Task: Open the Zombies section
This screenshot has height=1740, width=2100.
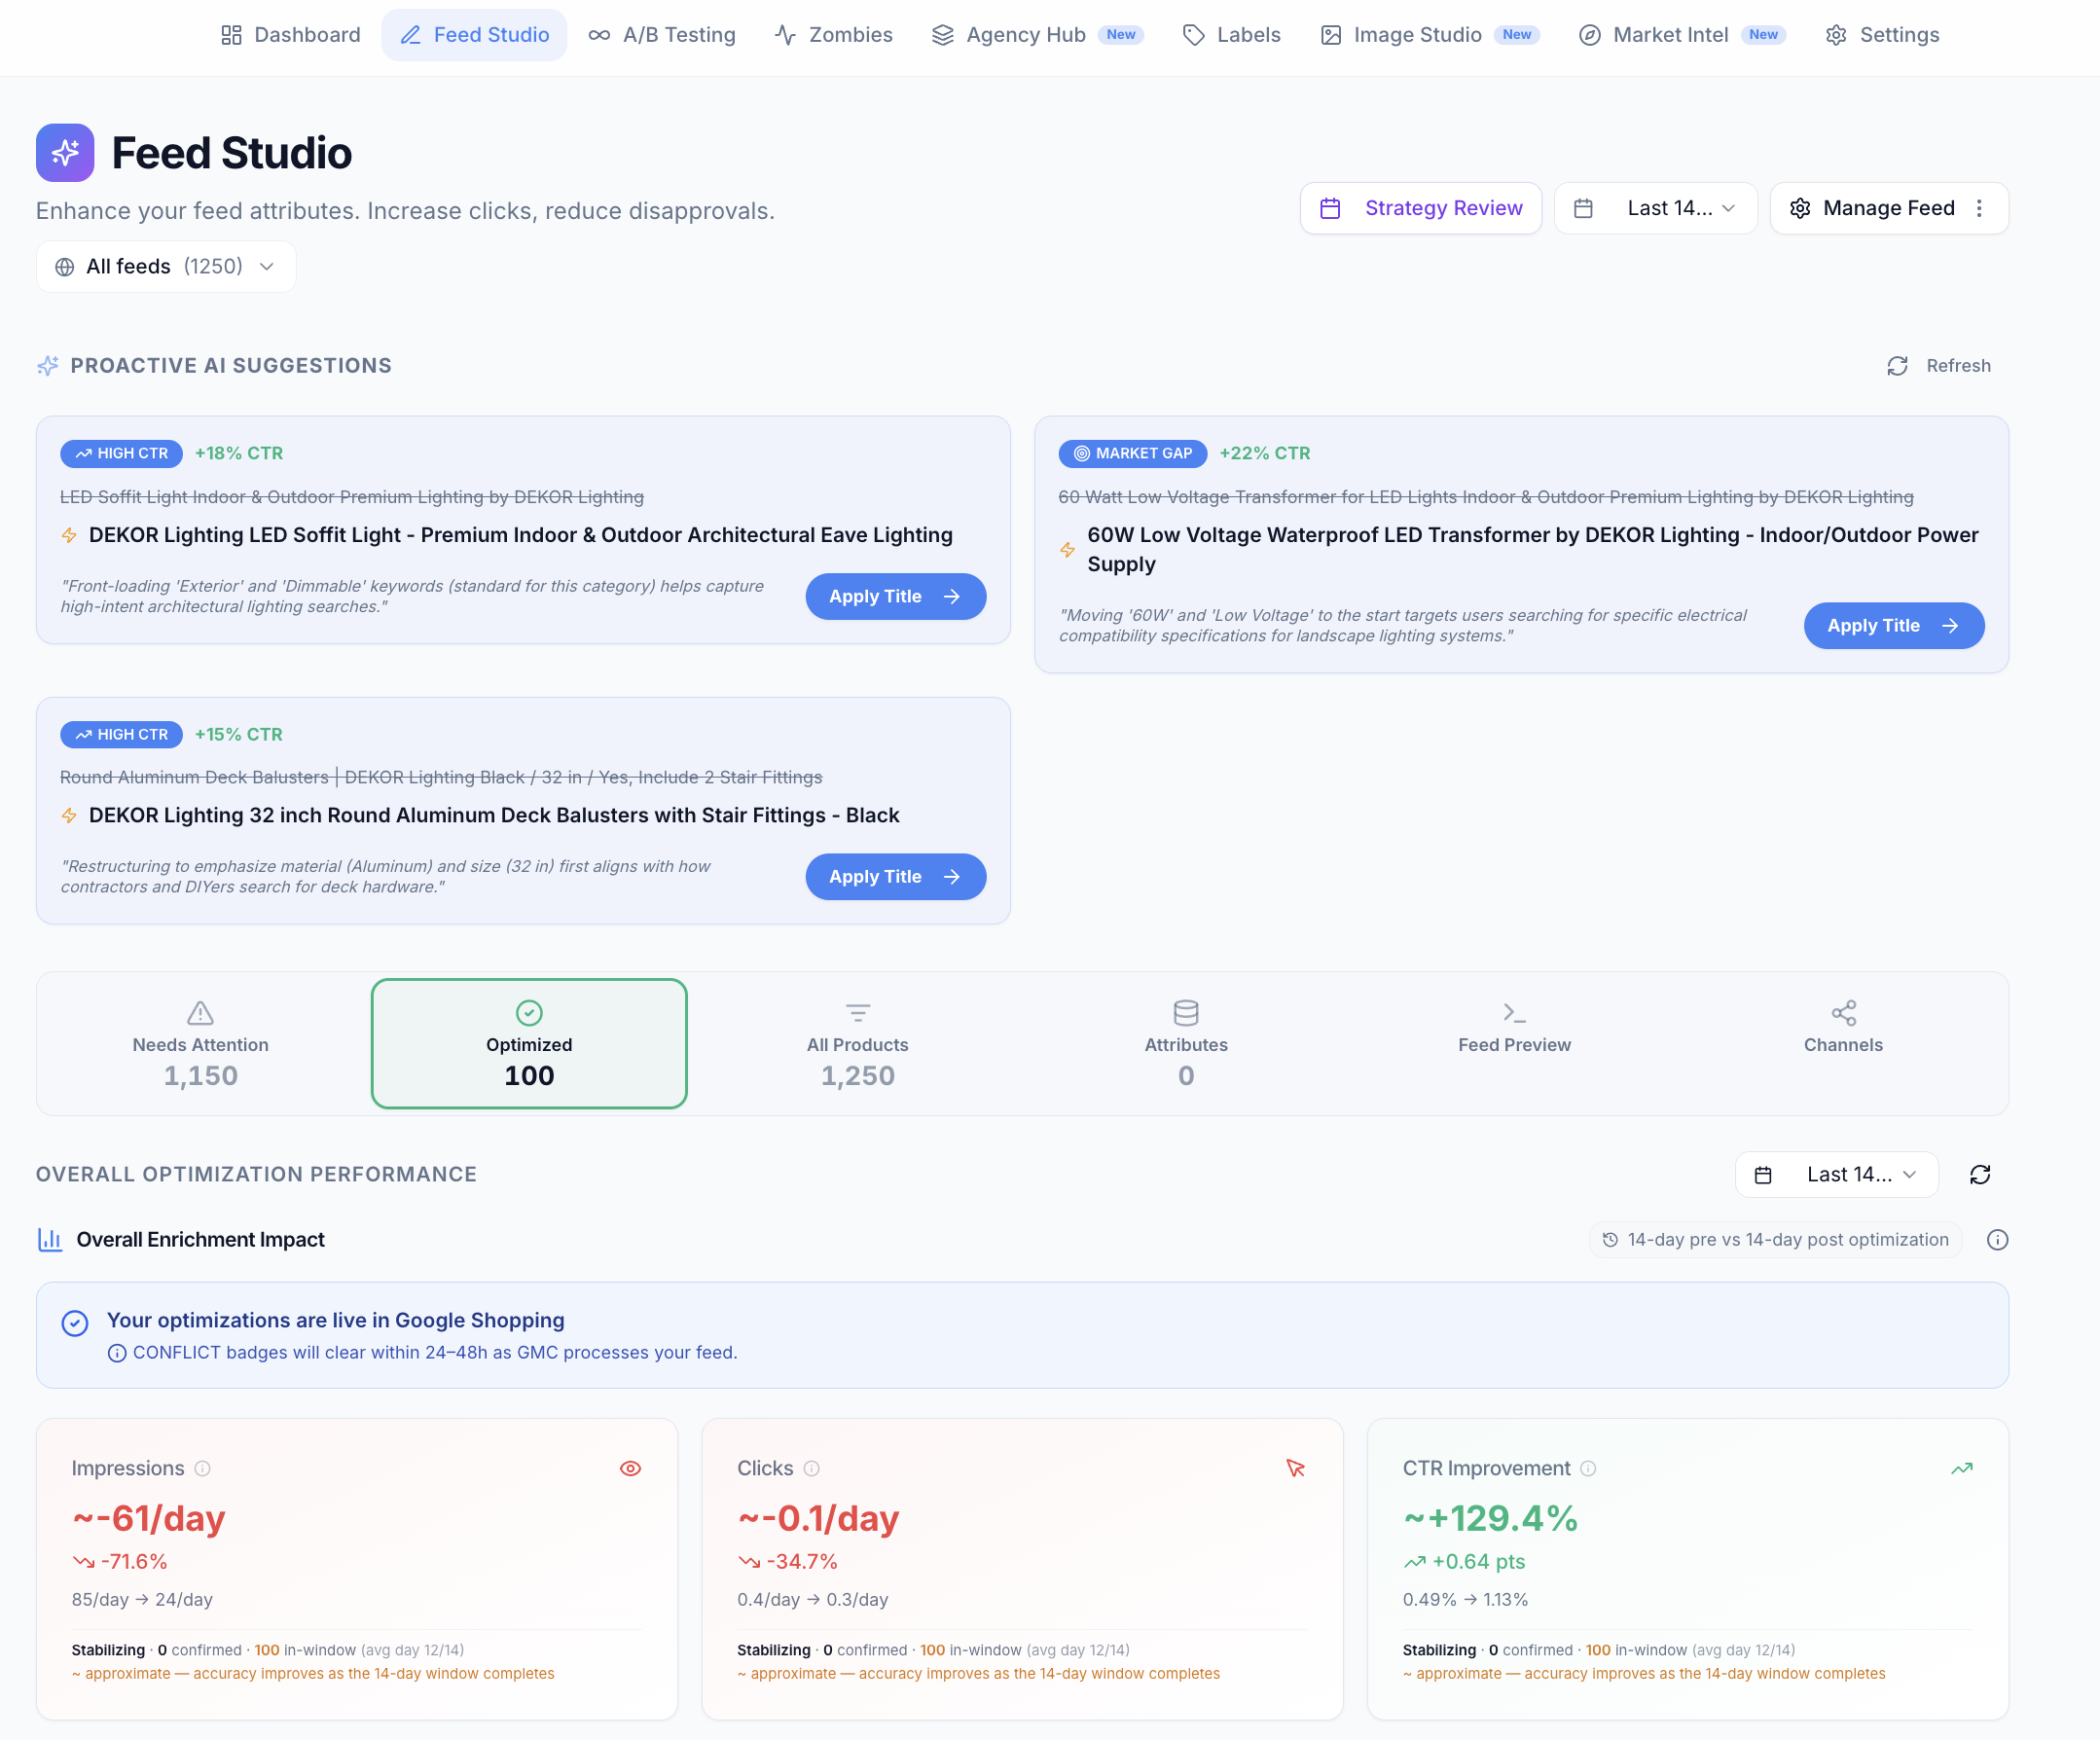Action: pyautogui.click(x=833, y=35)
